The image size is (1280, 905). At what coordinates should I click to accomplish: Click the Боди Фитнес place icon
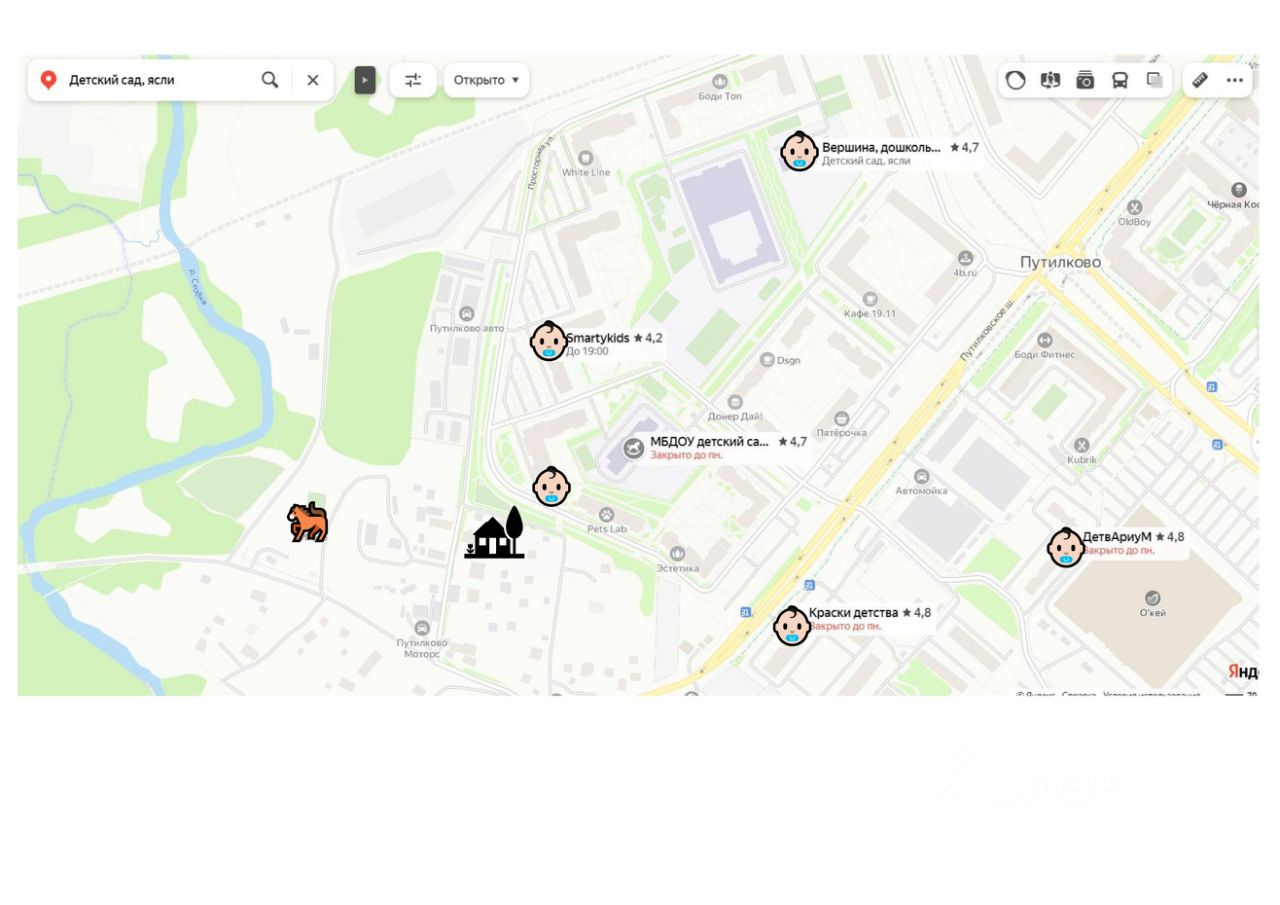click(x=1045, y=340)
